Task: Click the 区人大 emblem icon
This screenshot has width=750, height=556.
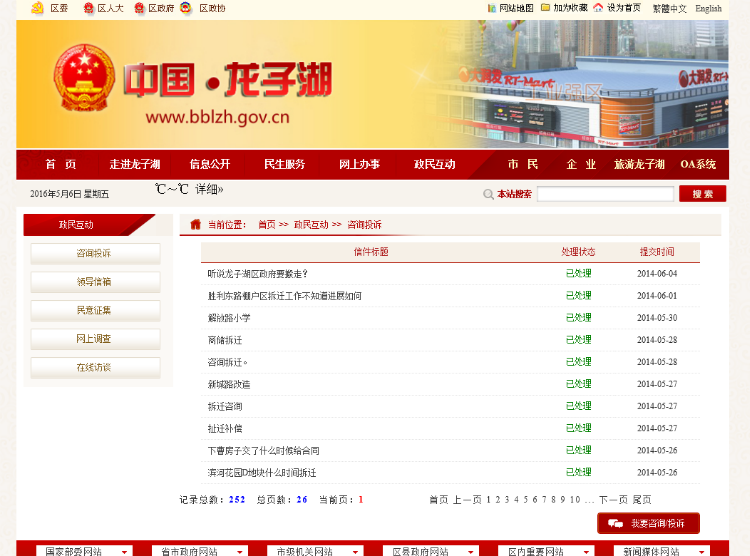Action: point(88,8)
